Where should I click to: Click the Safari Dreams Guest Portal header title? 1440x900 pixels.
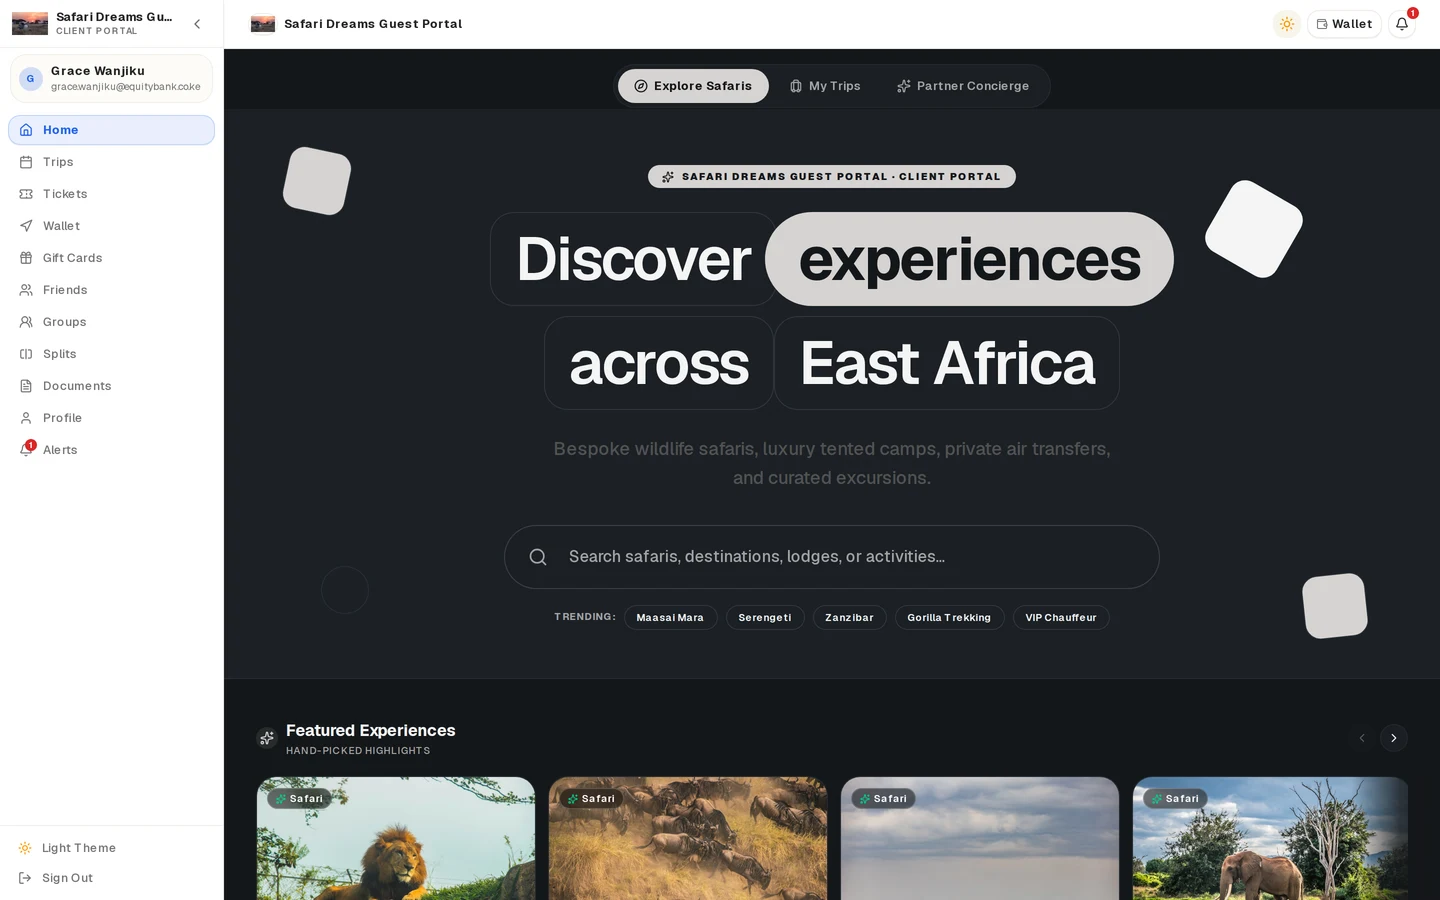point(373,24)
